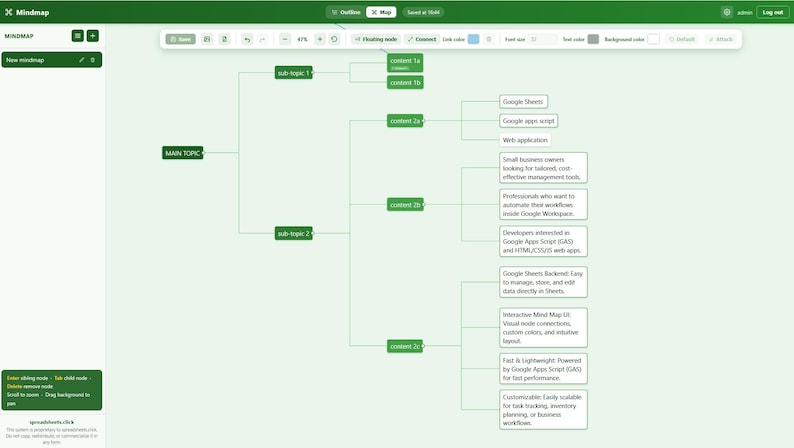794x448 pixels.
Task: Collapse content 2a using its connector dot
Action: (424, 121)
